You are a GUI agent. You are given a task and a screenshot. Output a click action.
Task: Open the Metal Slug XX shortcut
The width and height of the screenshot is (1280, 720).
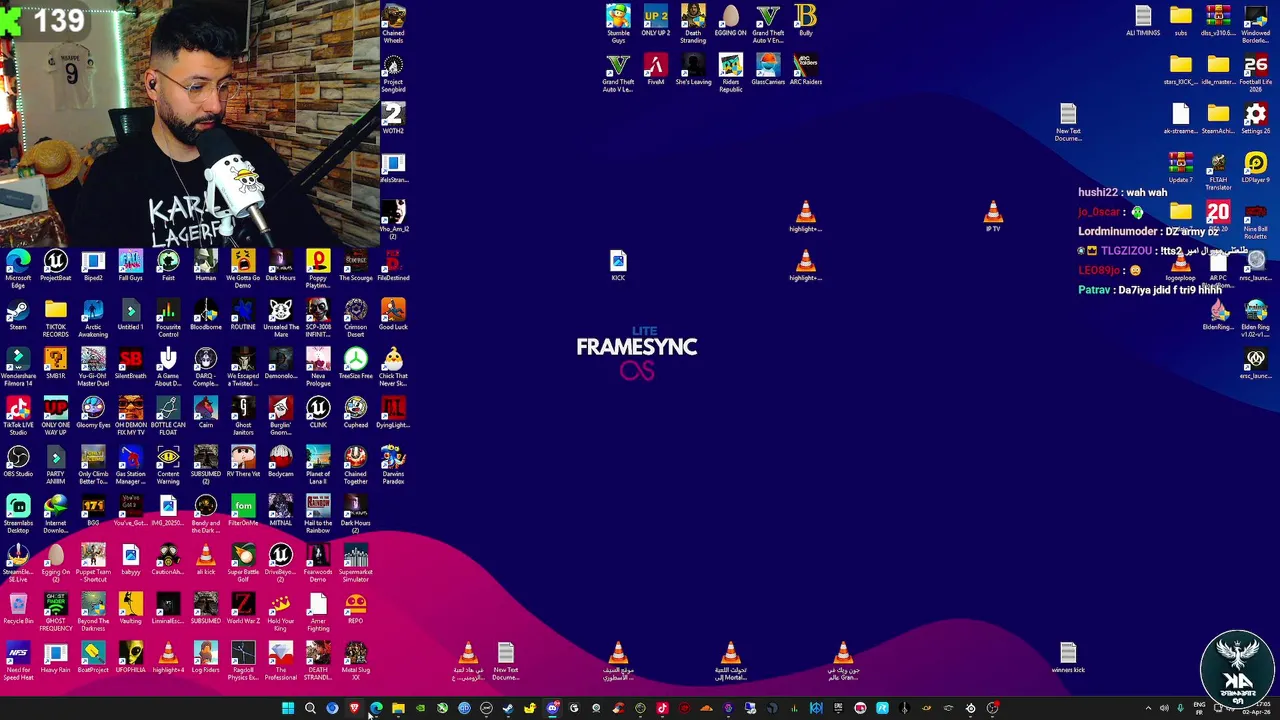[356, 662]
